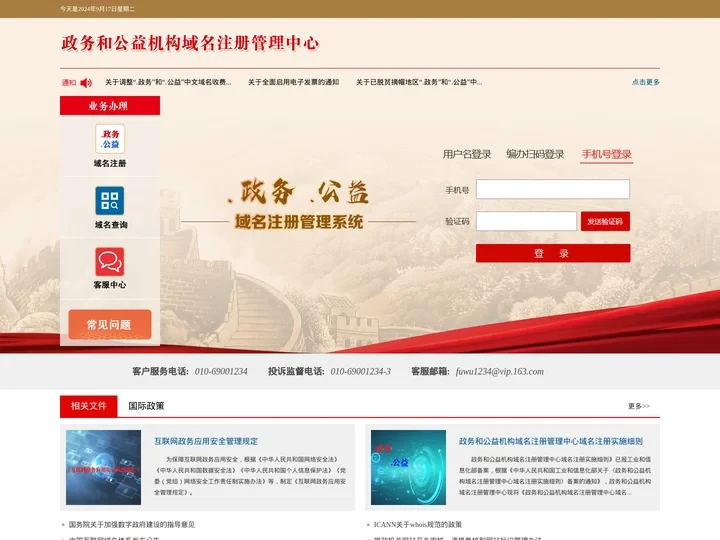The image size is (720, 540).
Task: Click the red 登录 button
Action: click(x=553, y=253)
